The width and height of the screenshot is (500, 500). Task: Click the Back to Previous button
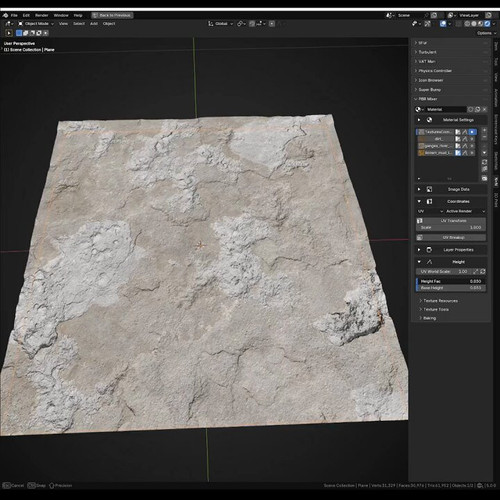pyautogui.click(x=112, y=15)
